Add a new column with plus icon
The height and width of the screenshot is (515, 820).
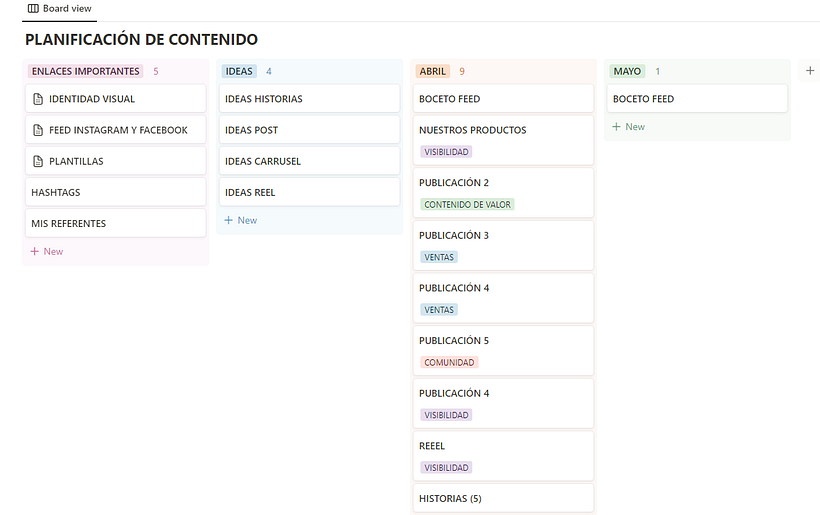coord(810,71)
